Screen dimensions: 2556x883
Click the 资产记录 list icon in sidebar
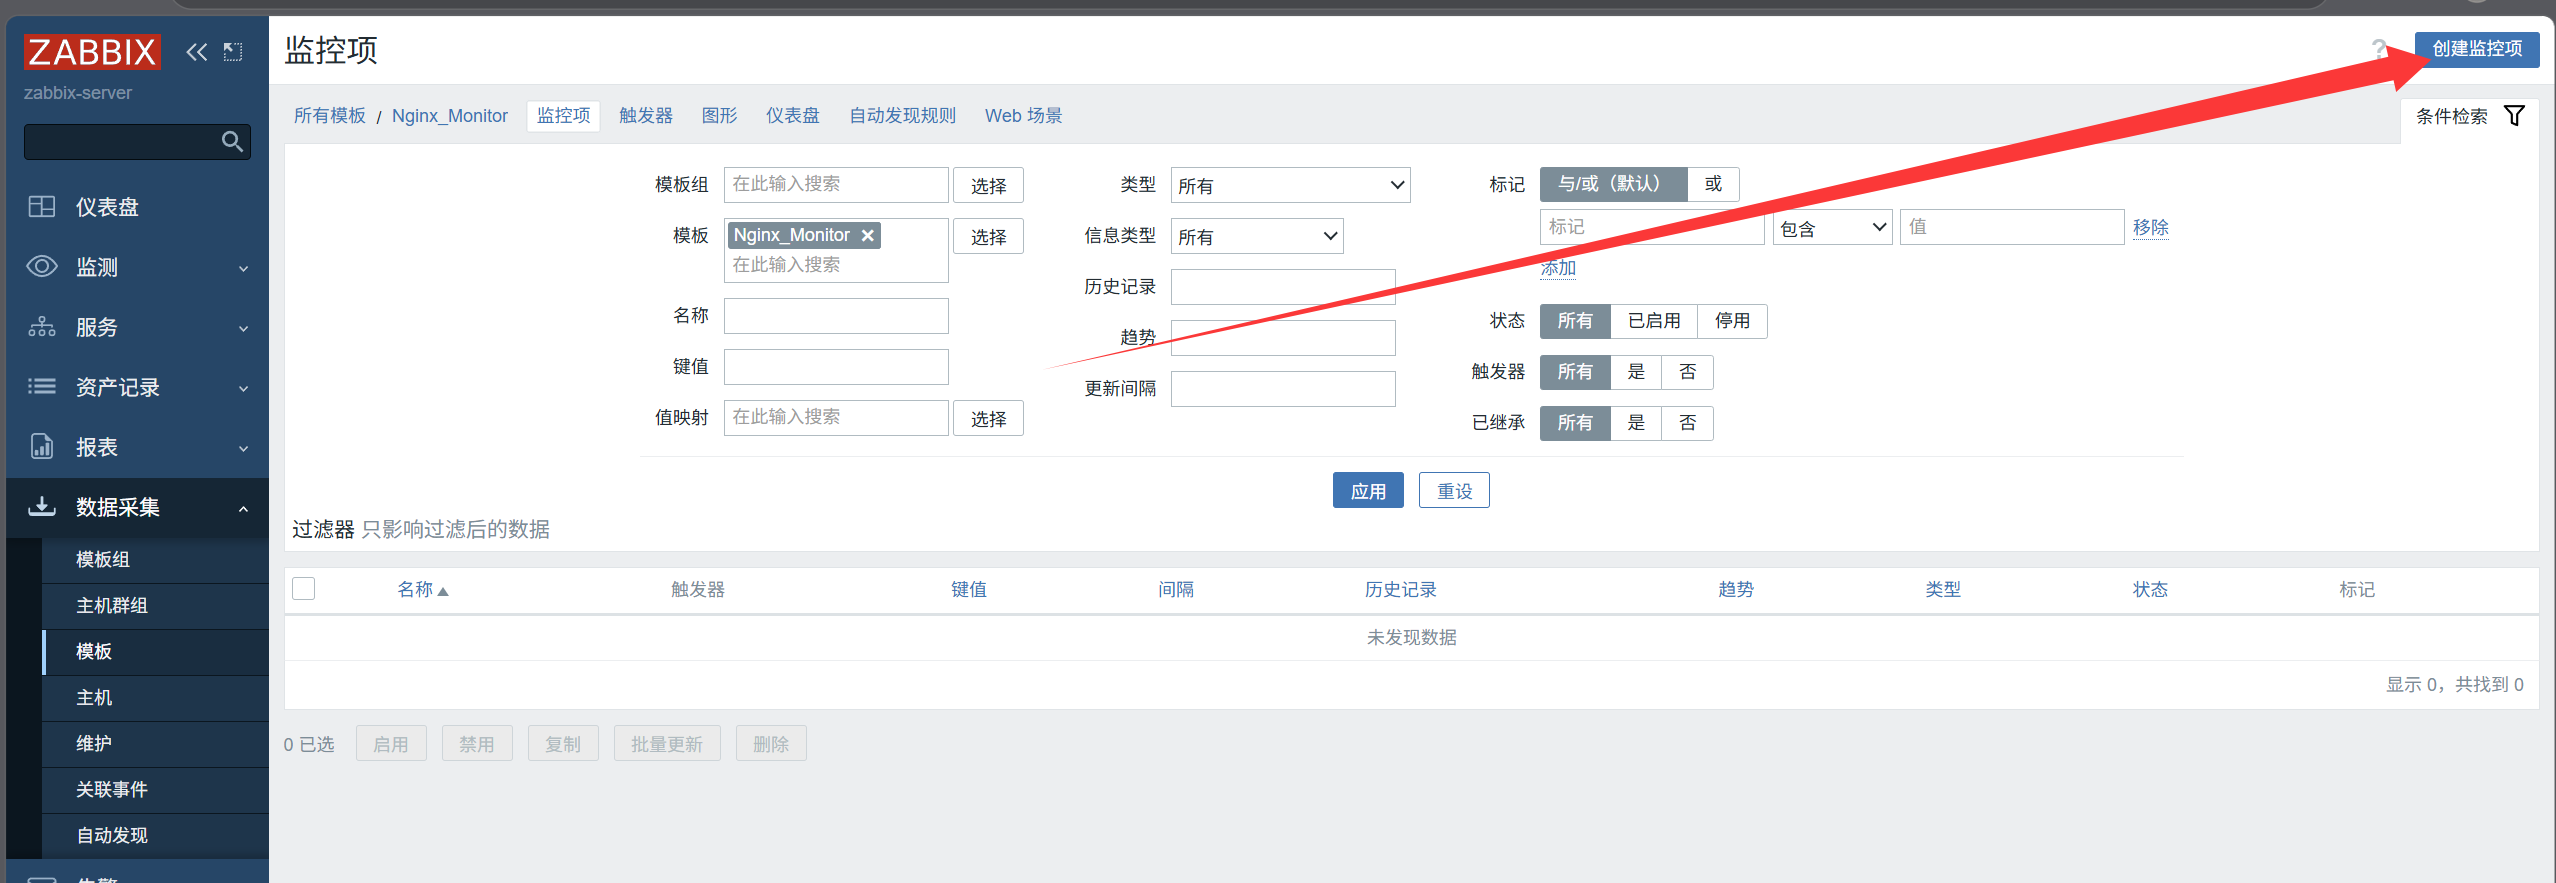[42, 387]
